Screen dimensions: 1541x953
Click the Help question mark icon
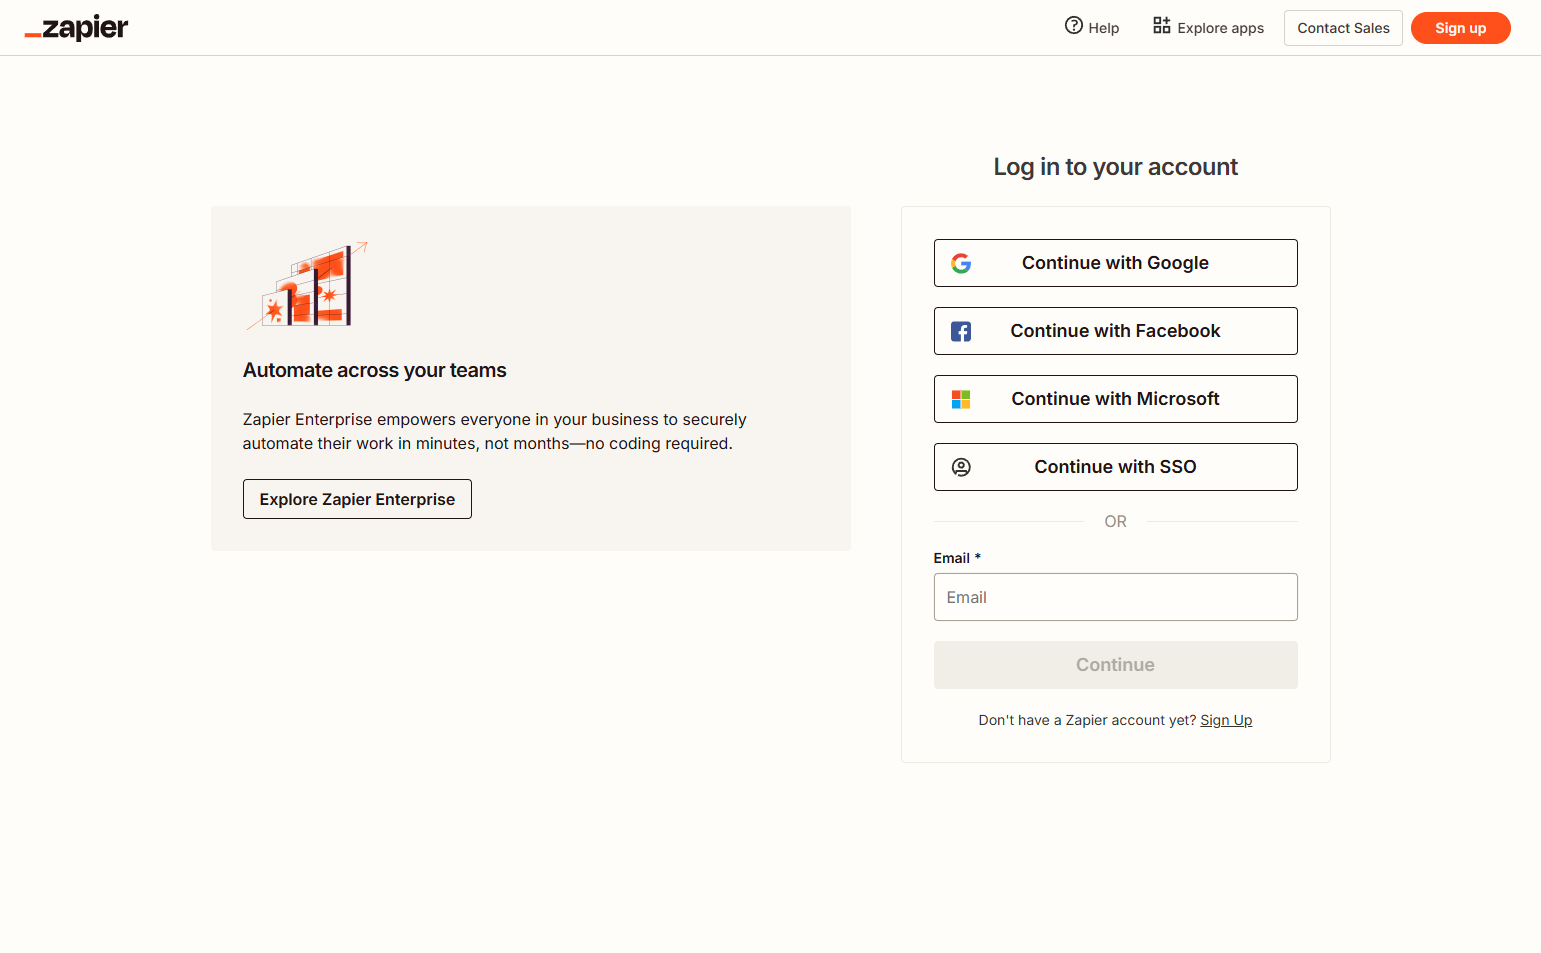point(1073,26)
